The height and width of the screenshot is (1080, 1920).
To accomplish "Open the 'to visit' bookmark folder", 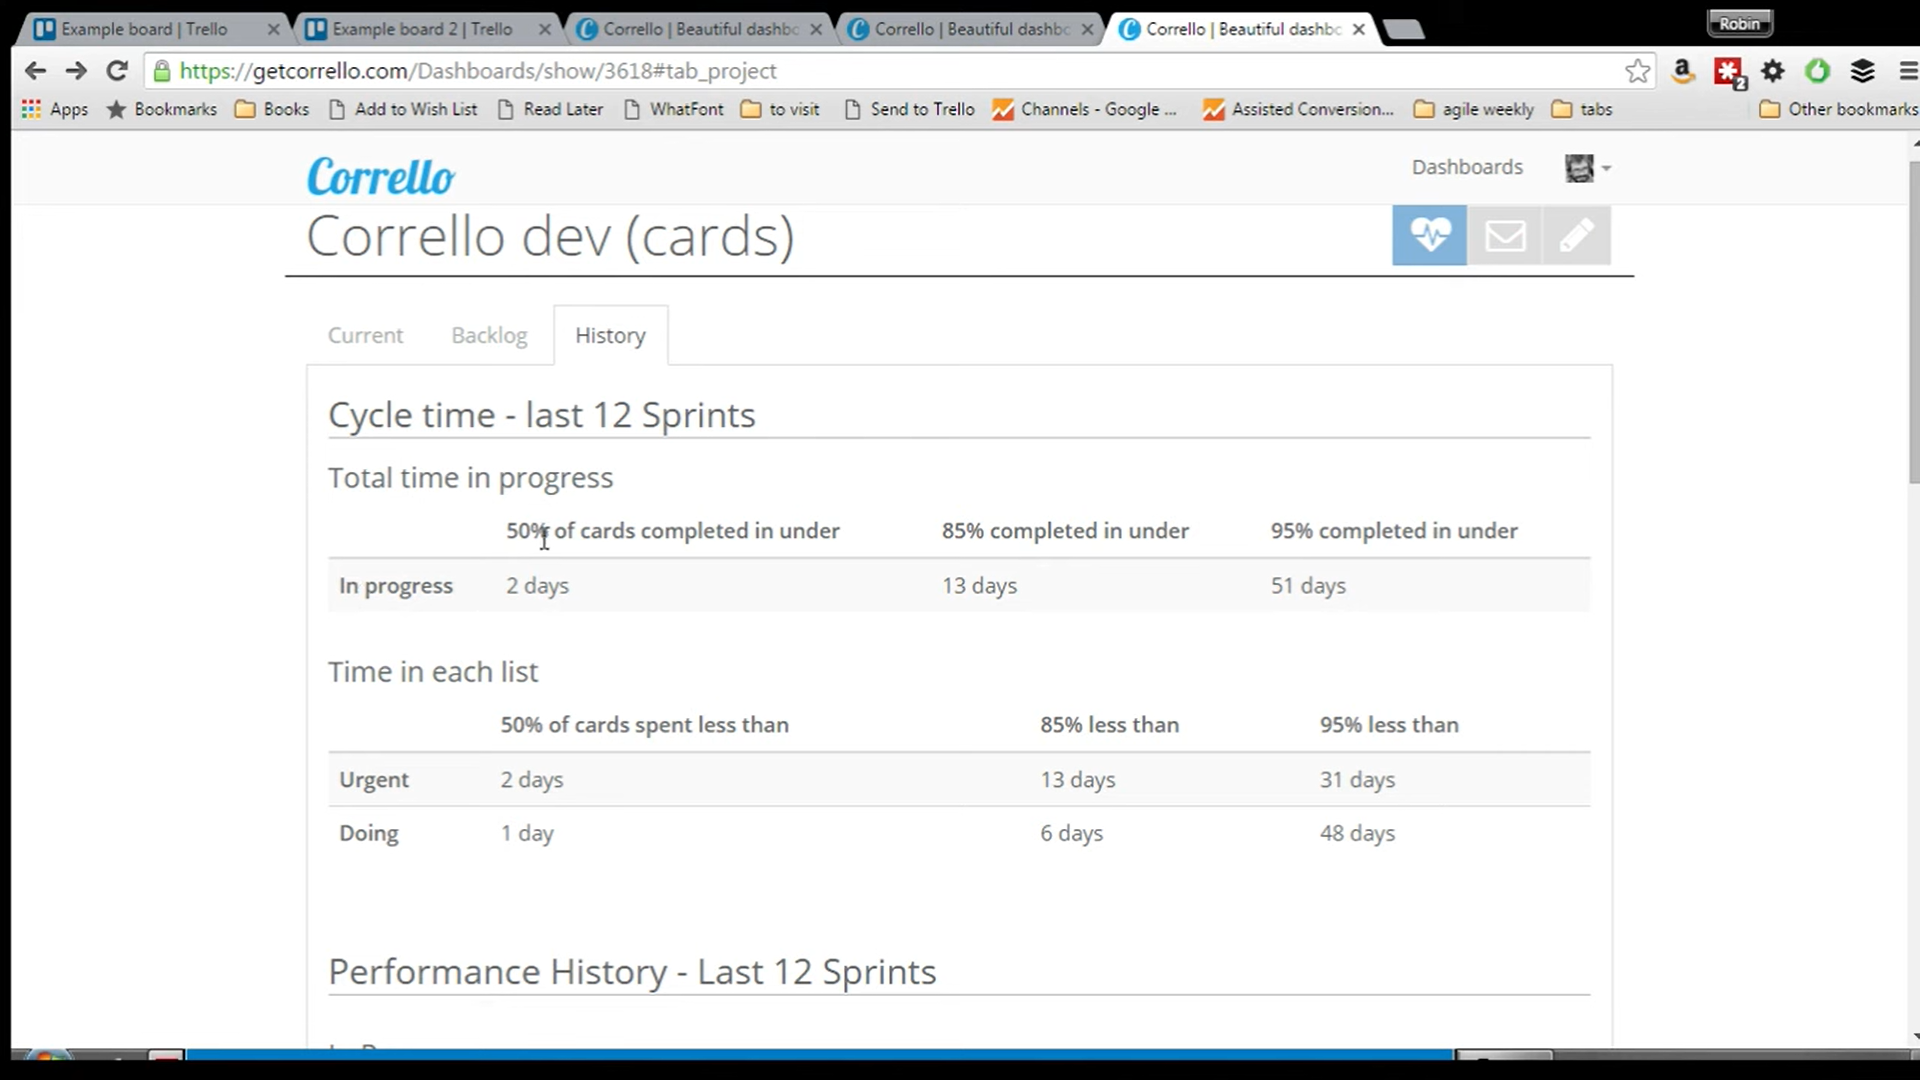I will (780, 109).
